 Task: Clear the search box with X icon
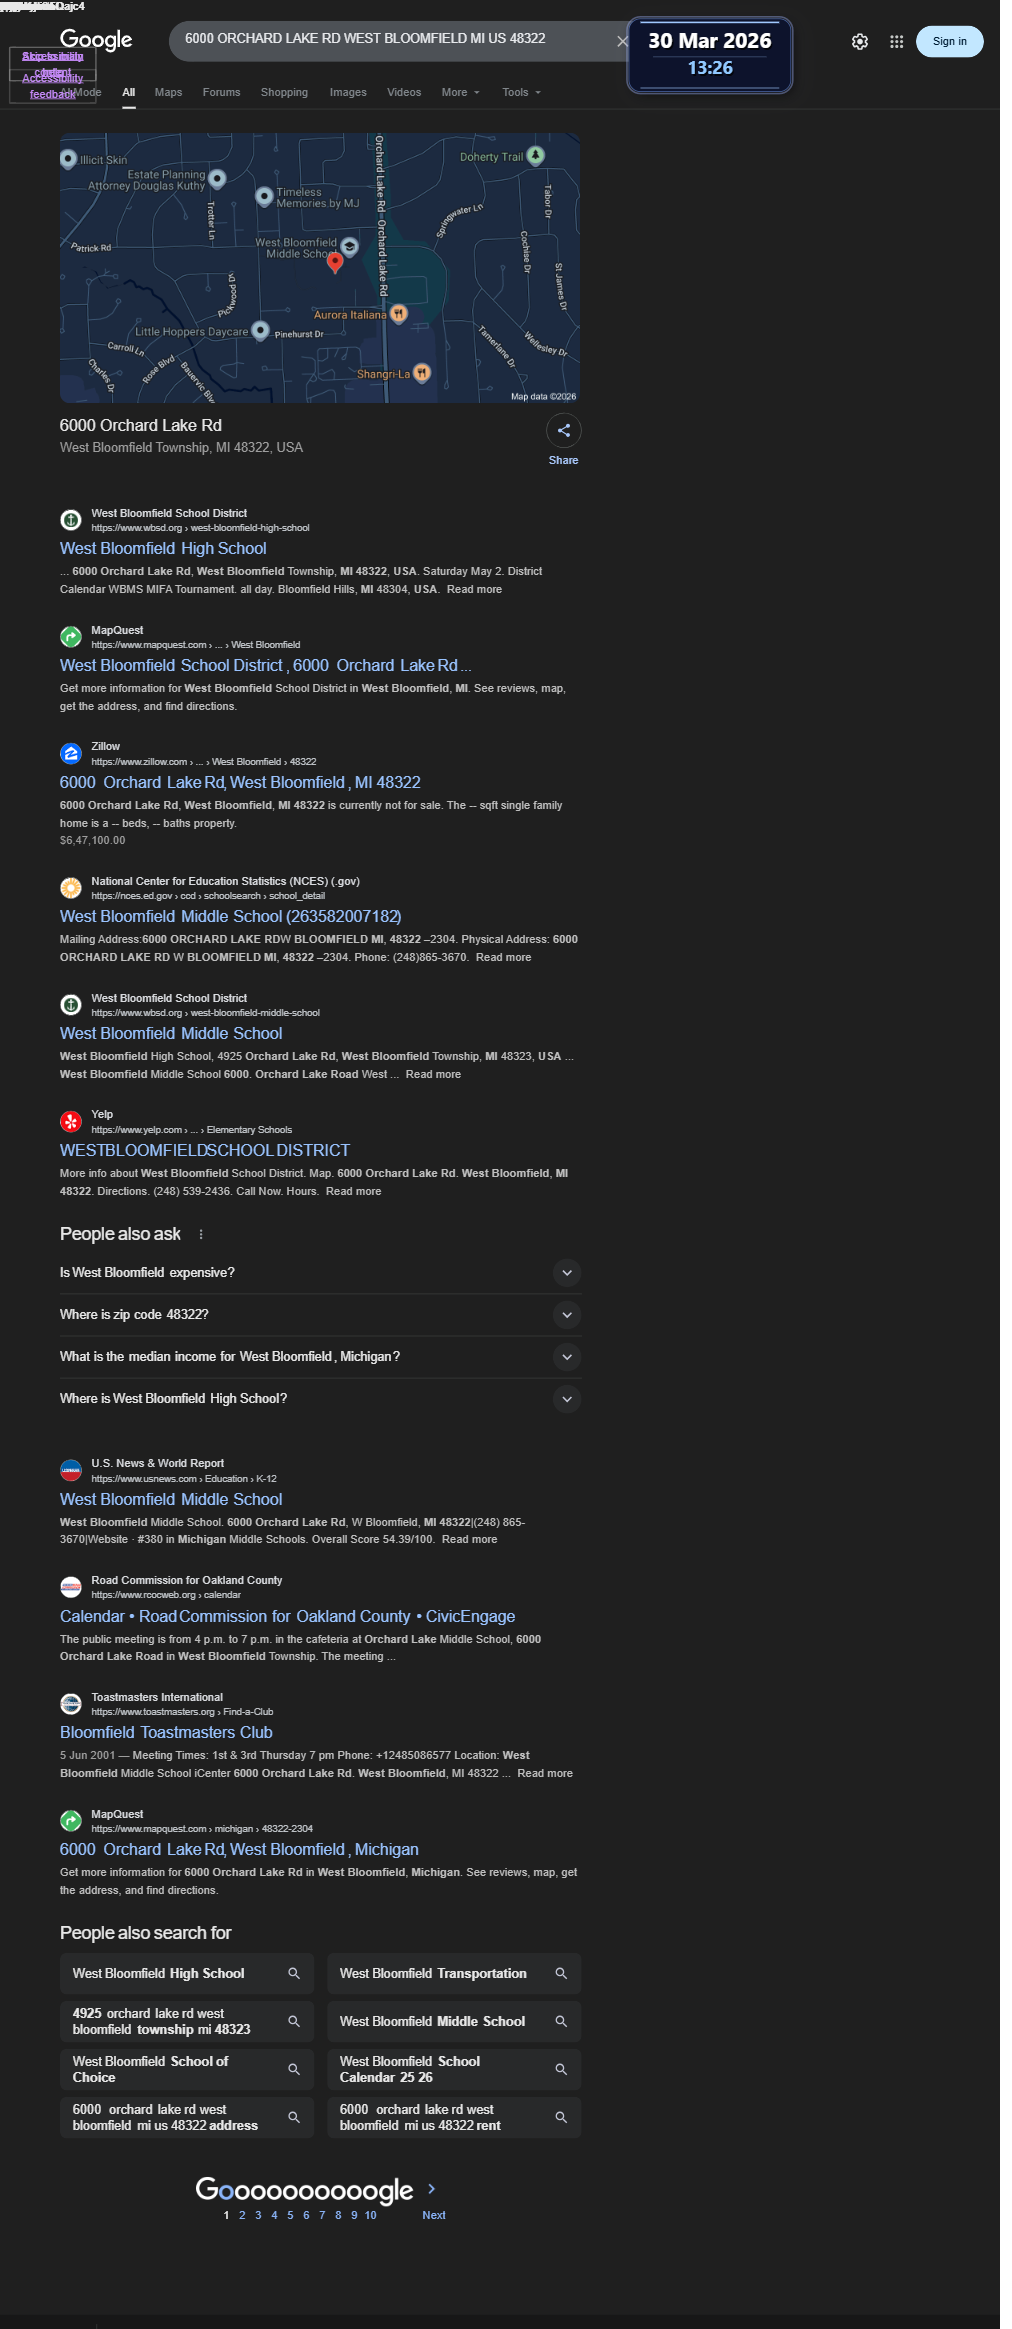pyautogui.click(x=622, y=41)
